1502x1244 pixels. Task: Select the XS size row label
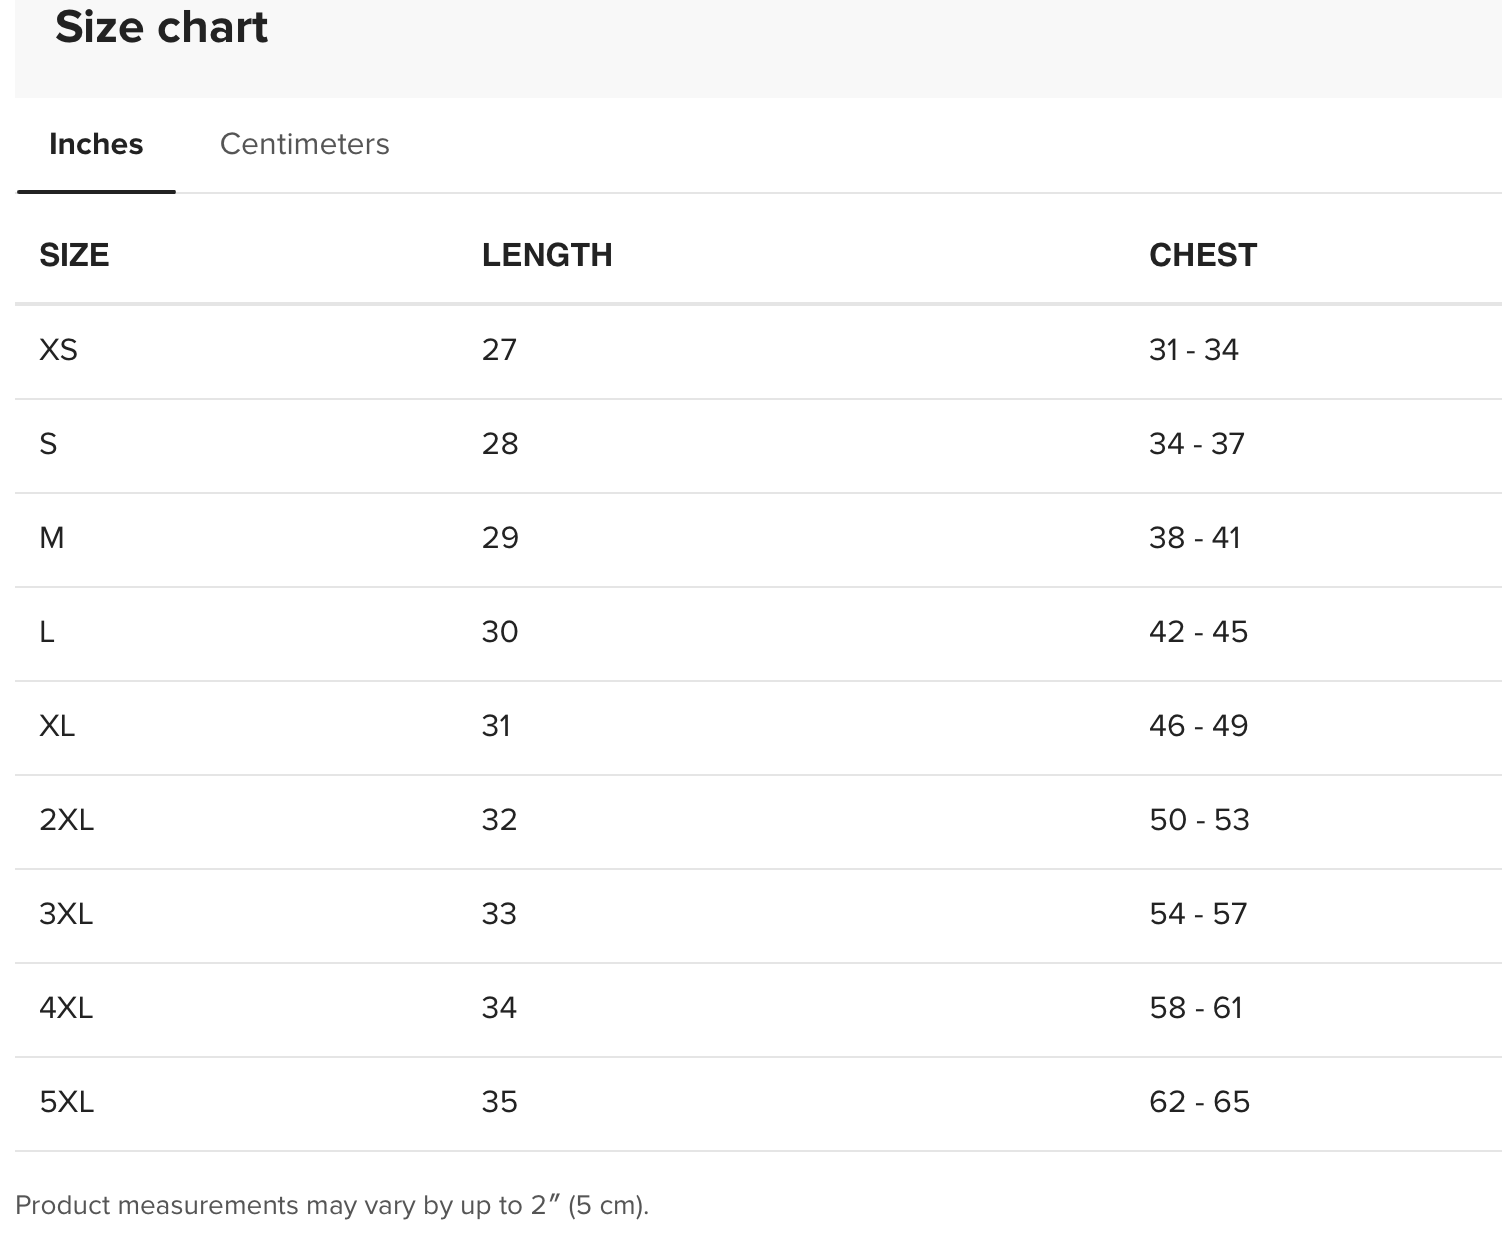58,350
